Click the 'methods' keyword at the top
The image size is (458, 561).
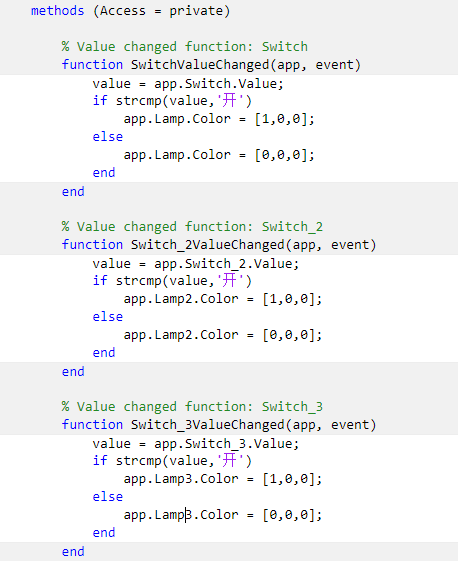[57, 11]
